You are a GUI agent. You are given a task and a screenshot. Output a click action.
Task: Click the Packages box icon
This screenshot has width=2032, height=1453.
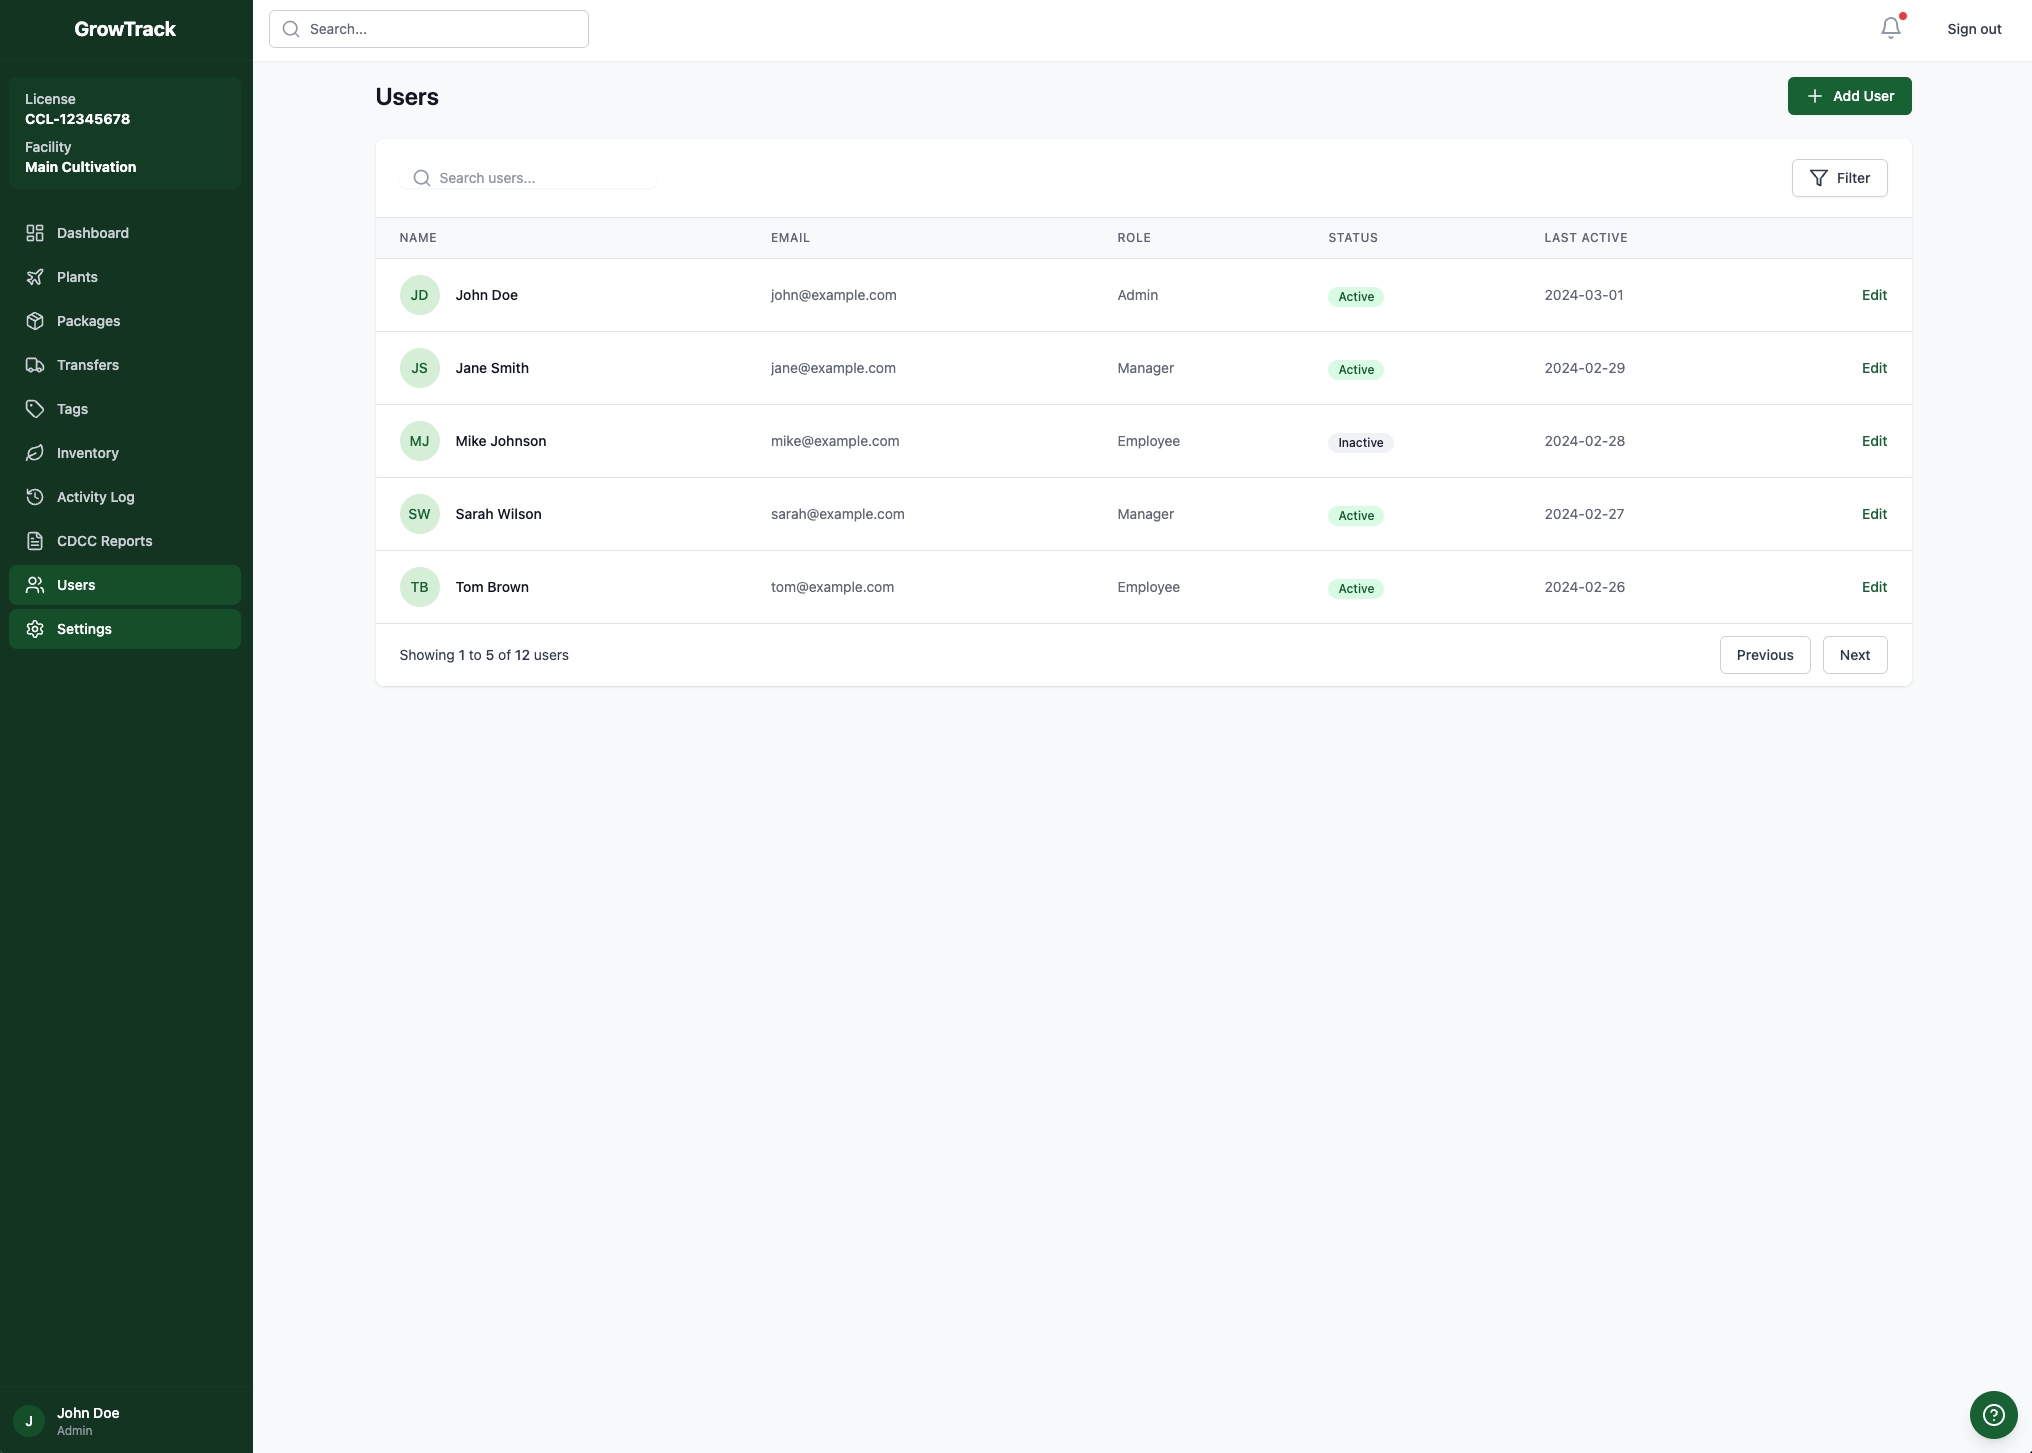[35, 321]
